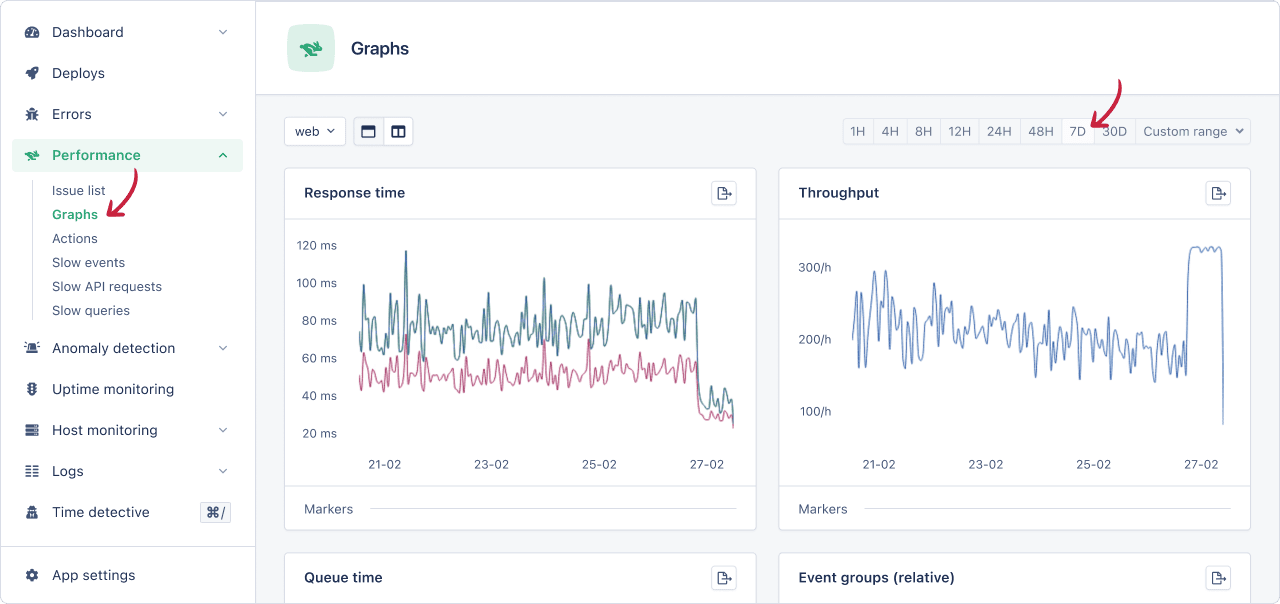Click the Host monitoring icon
1280x604 pixels.
32,430
